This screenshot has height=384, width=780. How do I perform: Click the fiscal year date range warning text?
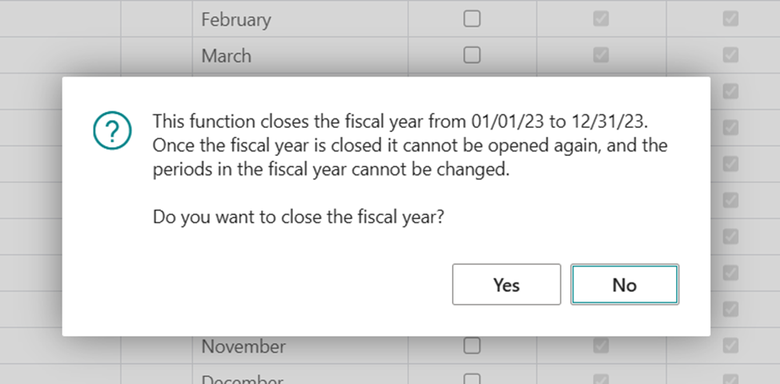coord(410,145)
